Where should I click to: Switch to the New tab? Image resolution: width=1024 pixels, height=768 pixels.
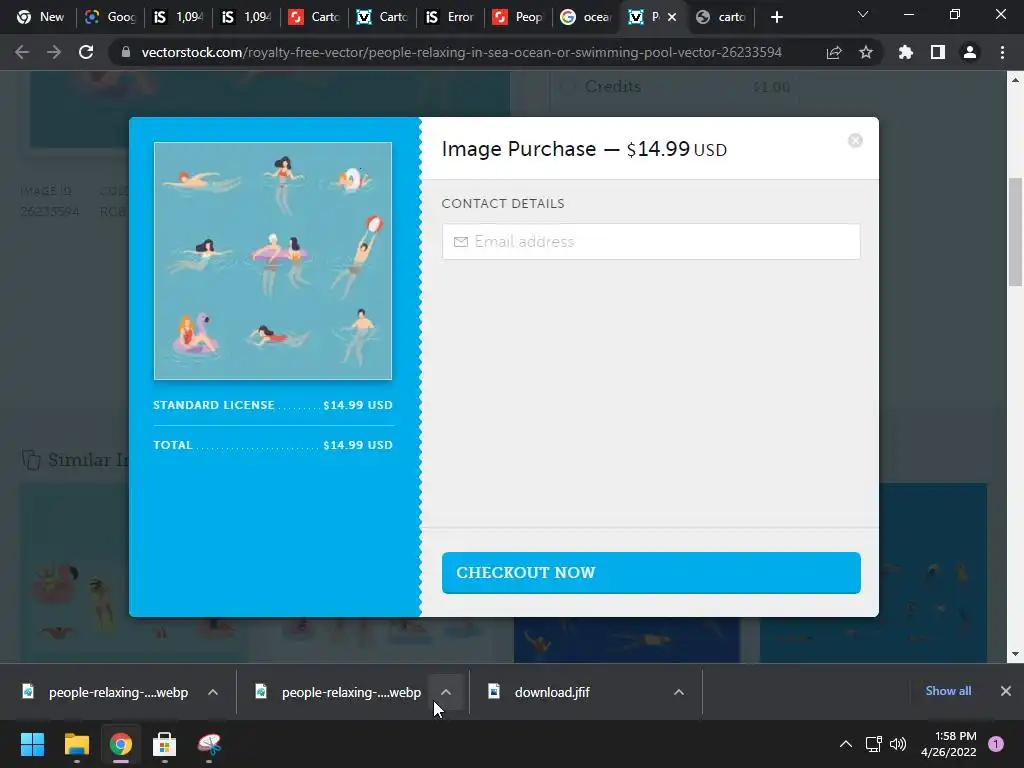click(40, 17)
